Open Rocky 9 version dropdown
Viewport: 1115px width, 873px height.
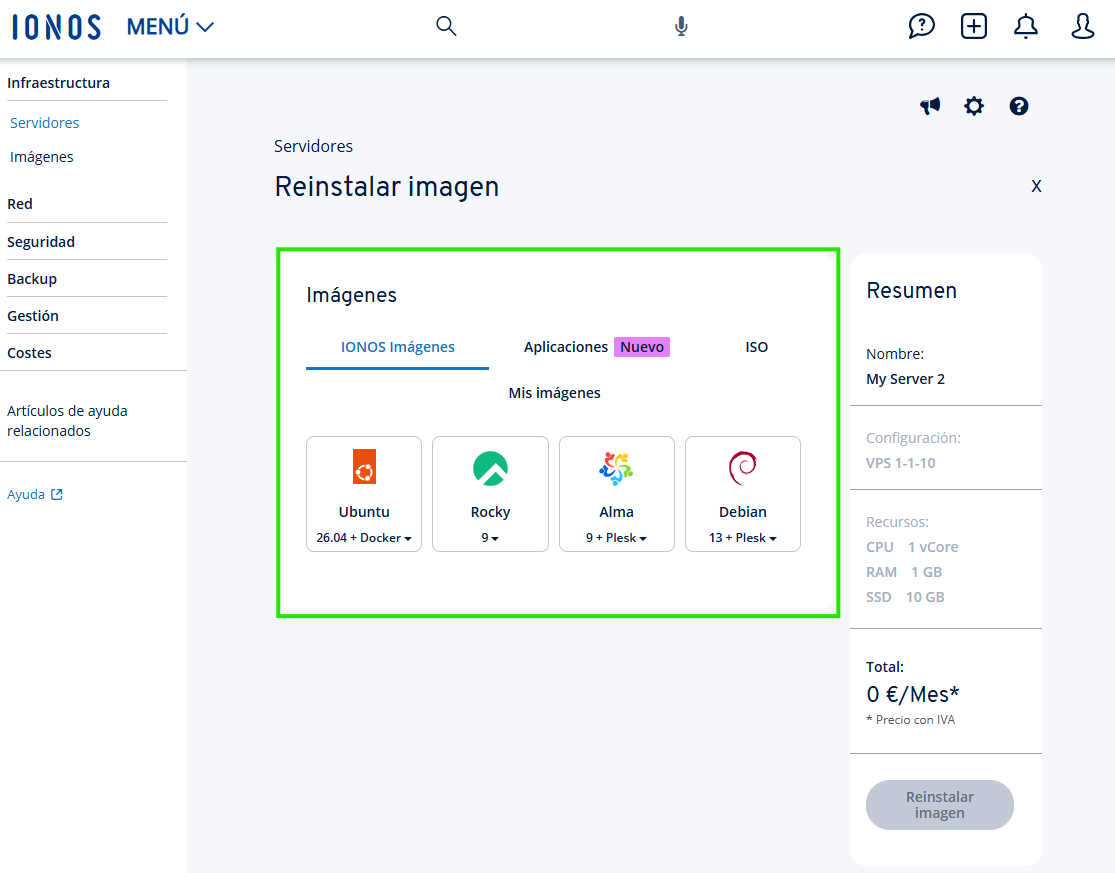pos(491,538)
